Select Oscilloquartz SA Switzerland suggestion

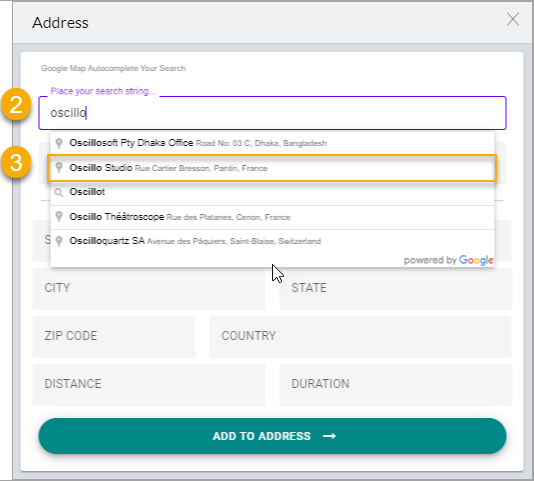coord(272,241)
